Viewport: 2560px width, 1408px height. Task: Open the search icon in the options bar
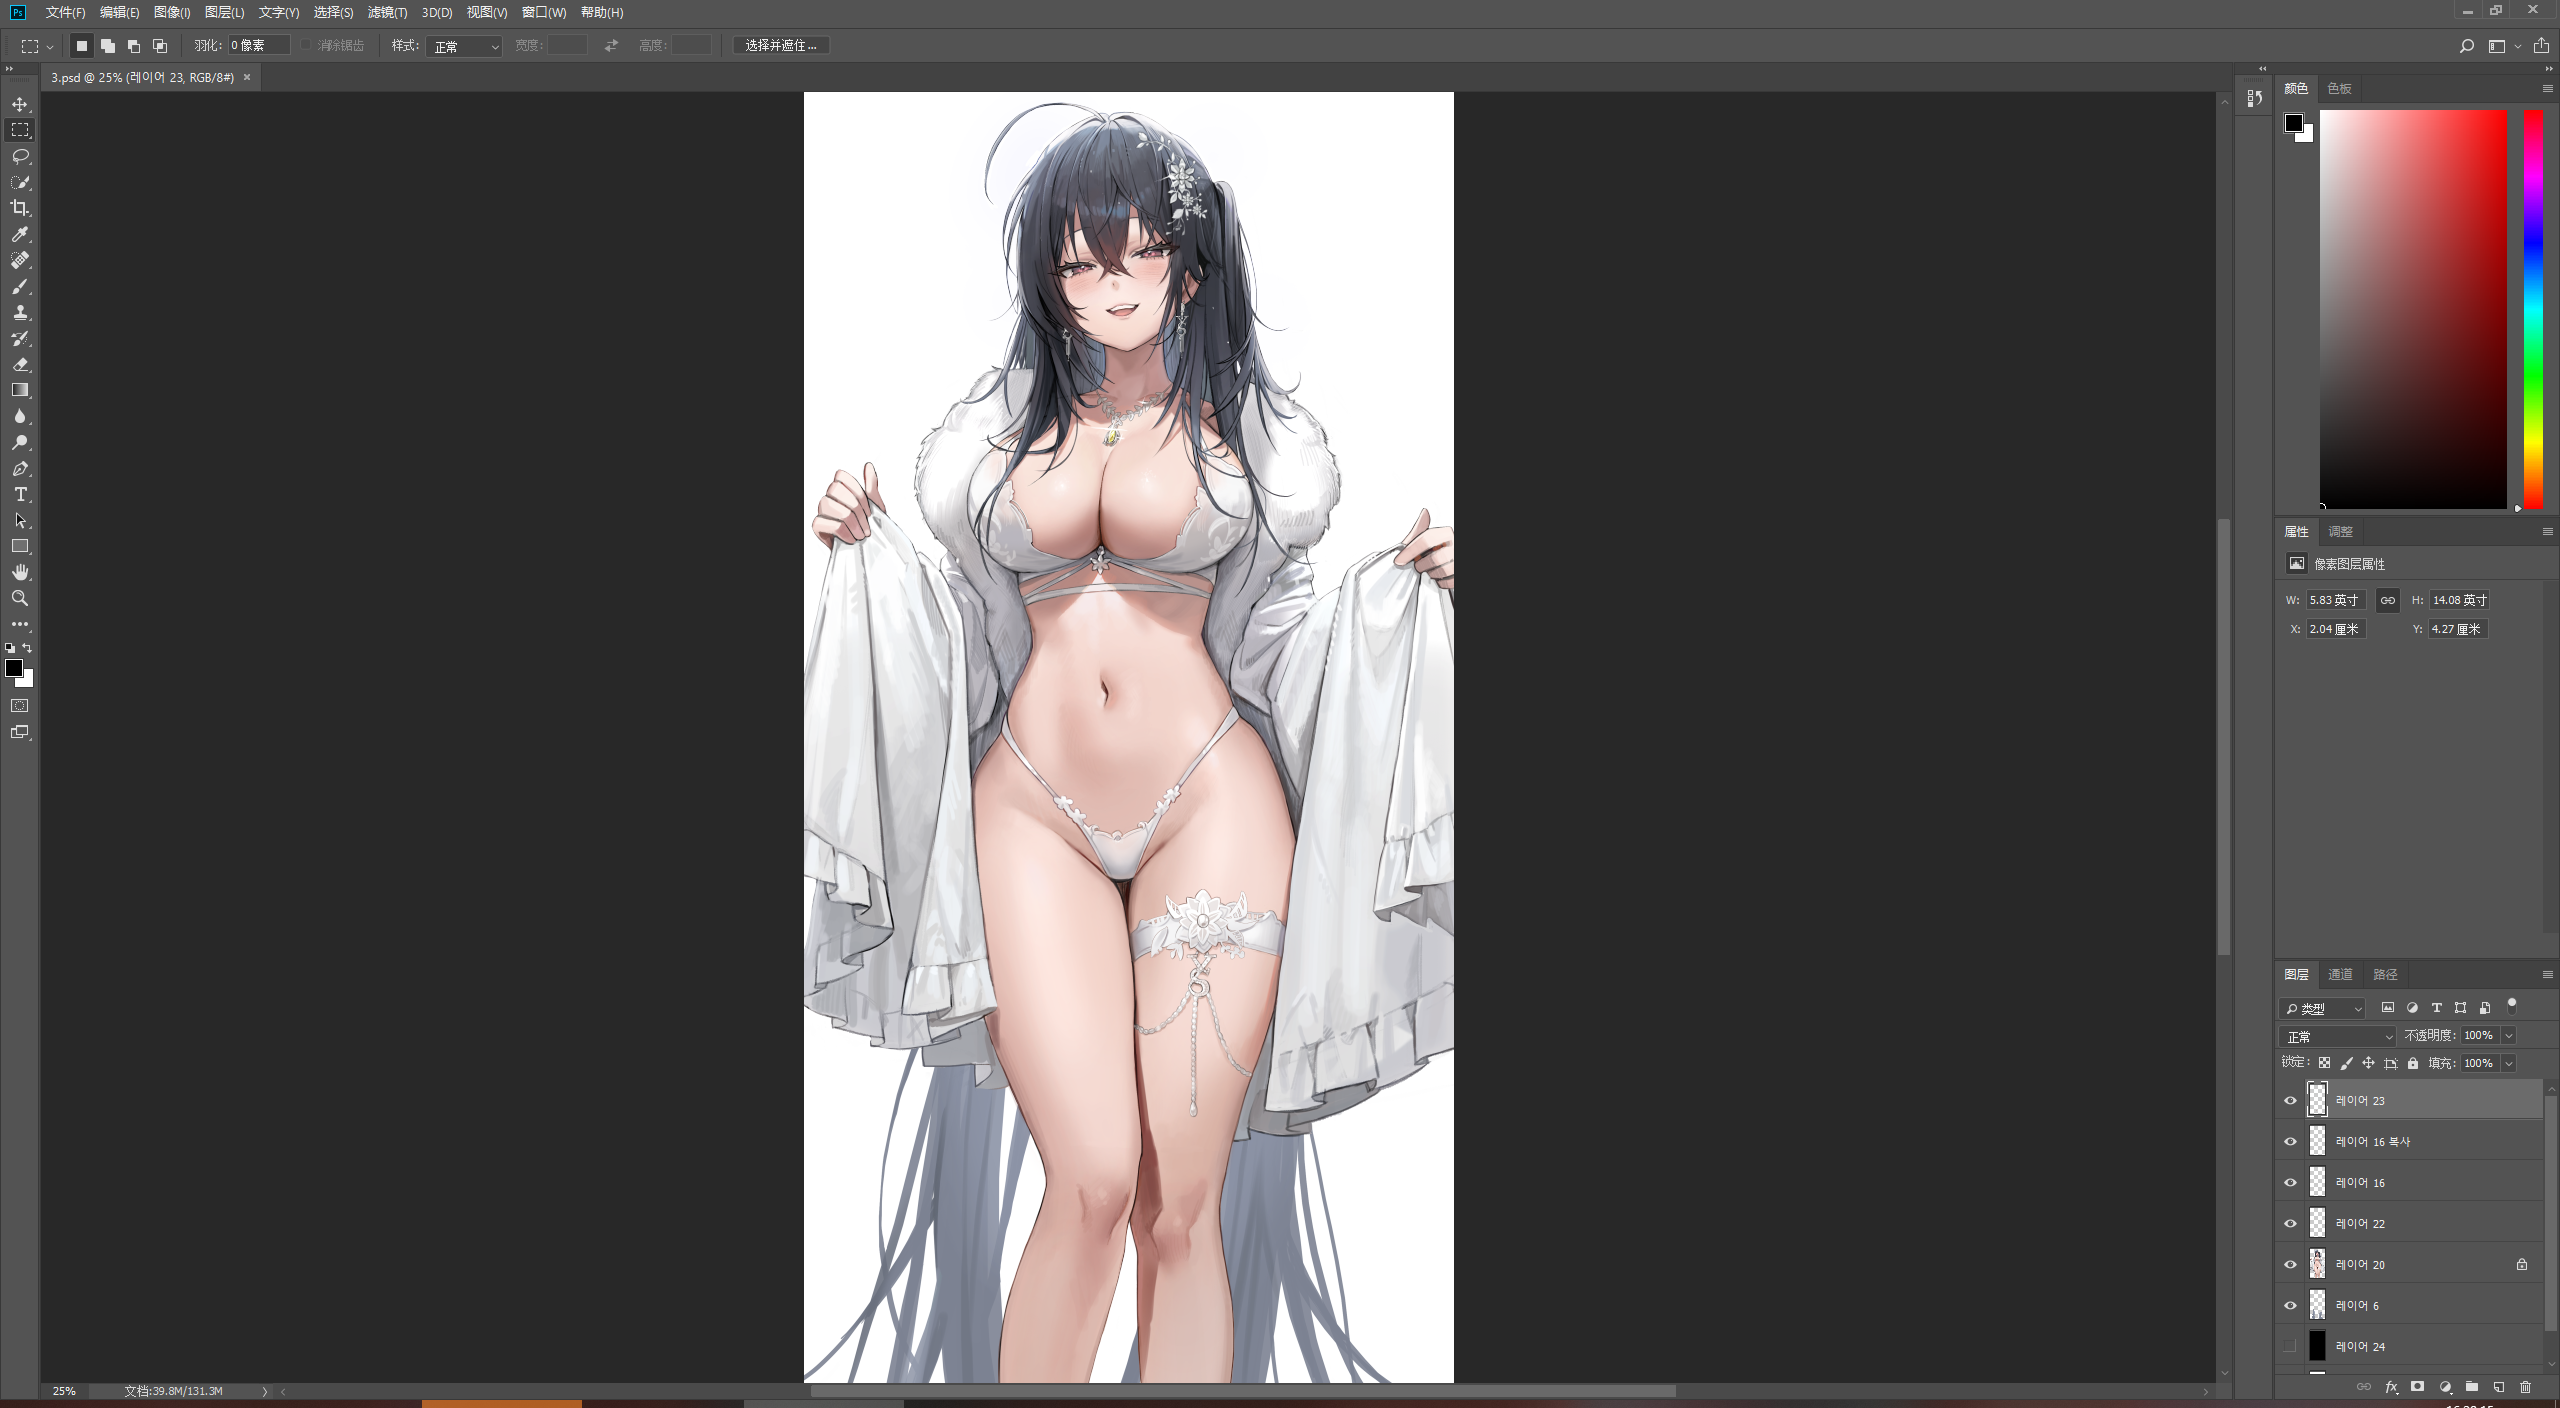[x=2466, y=46]
